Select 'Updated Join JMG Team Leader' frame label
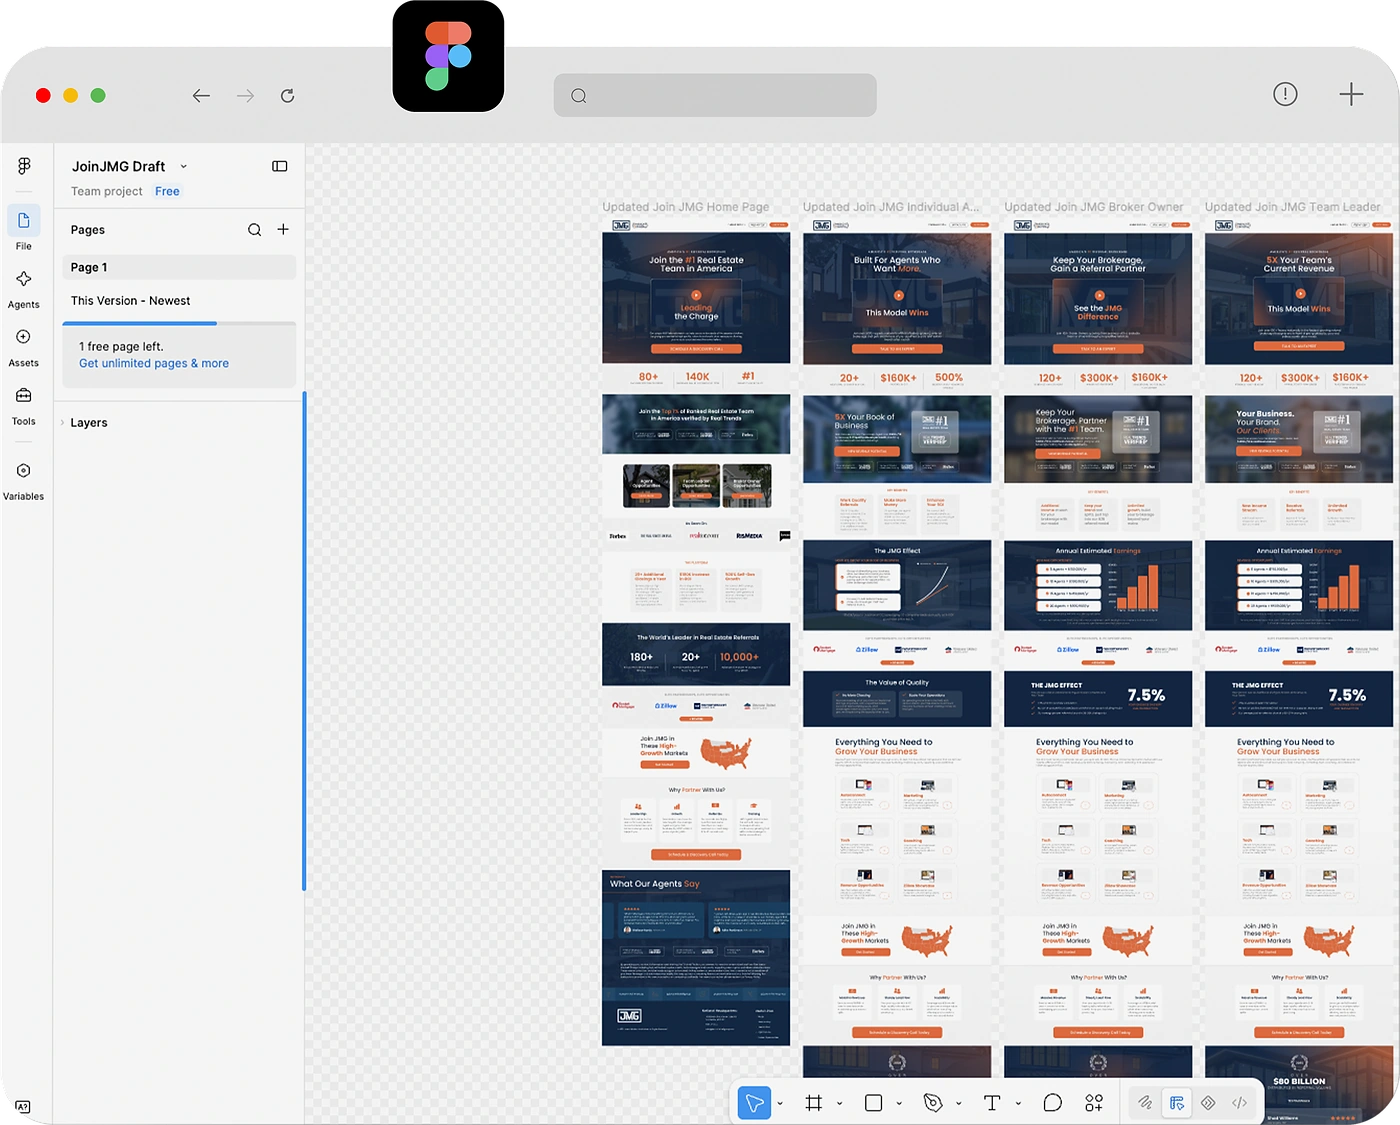This screenshot has width=1400, height=1125. coord(1293,207)
